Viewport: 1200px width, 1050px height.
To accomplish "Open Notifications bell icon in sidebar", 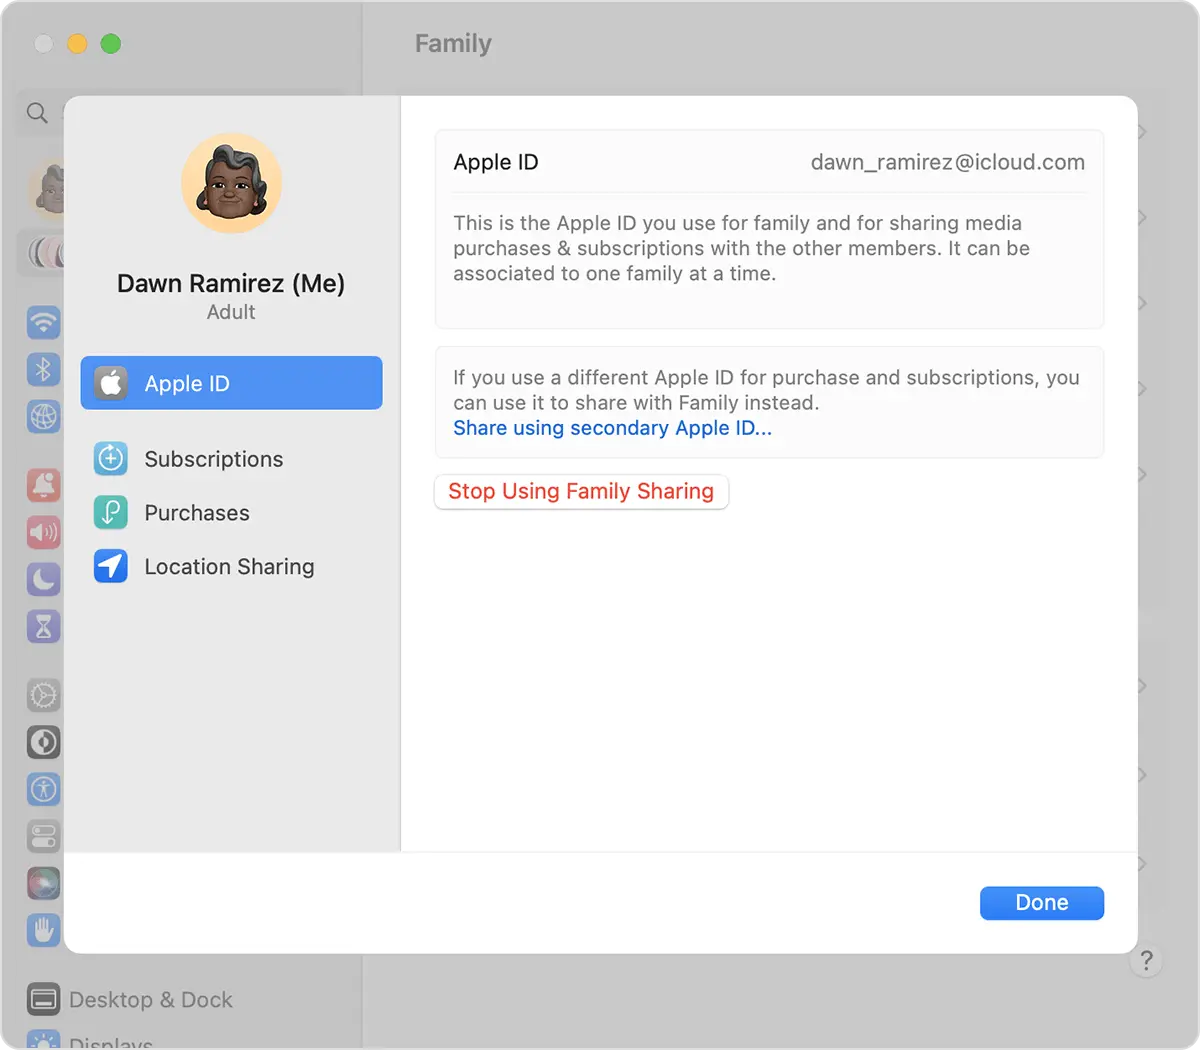I will tap(44, 485).
